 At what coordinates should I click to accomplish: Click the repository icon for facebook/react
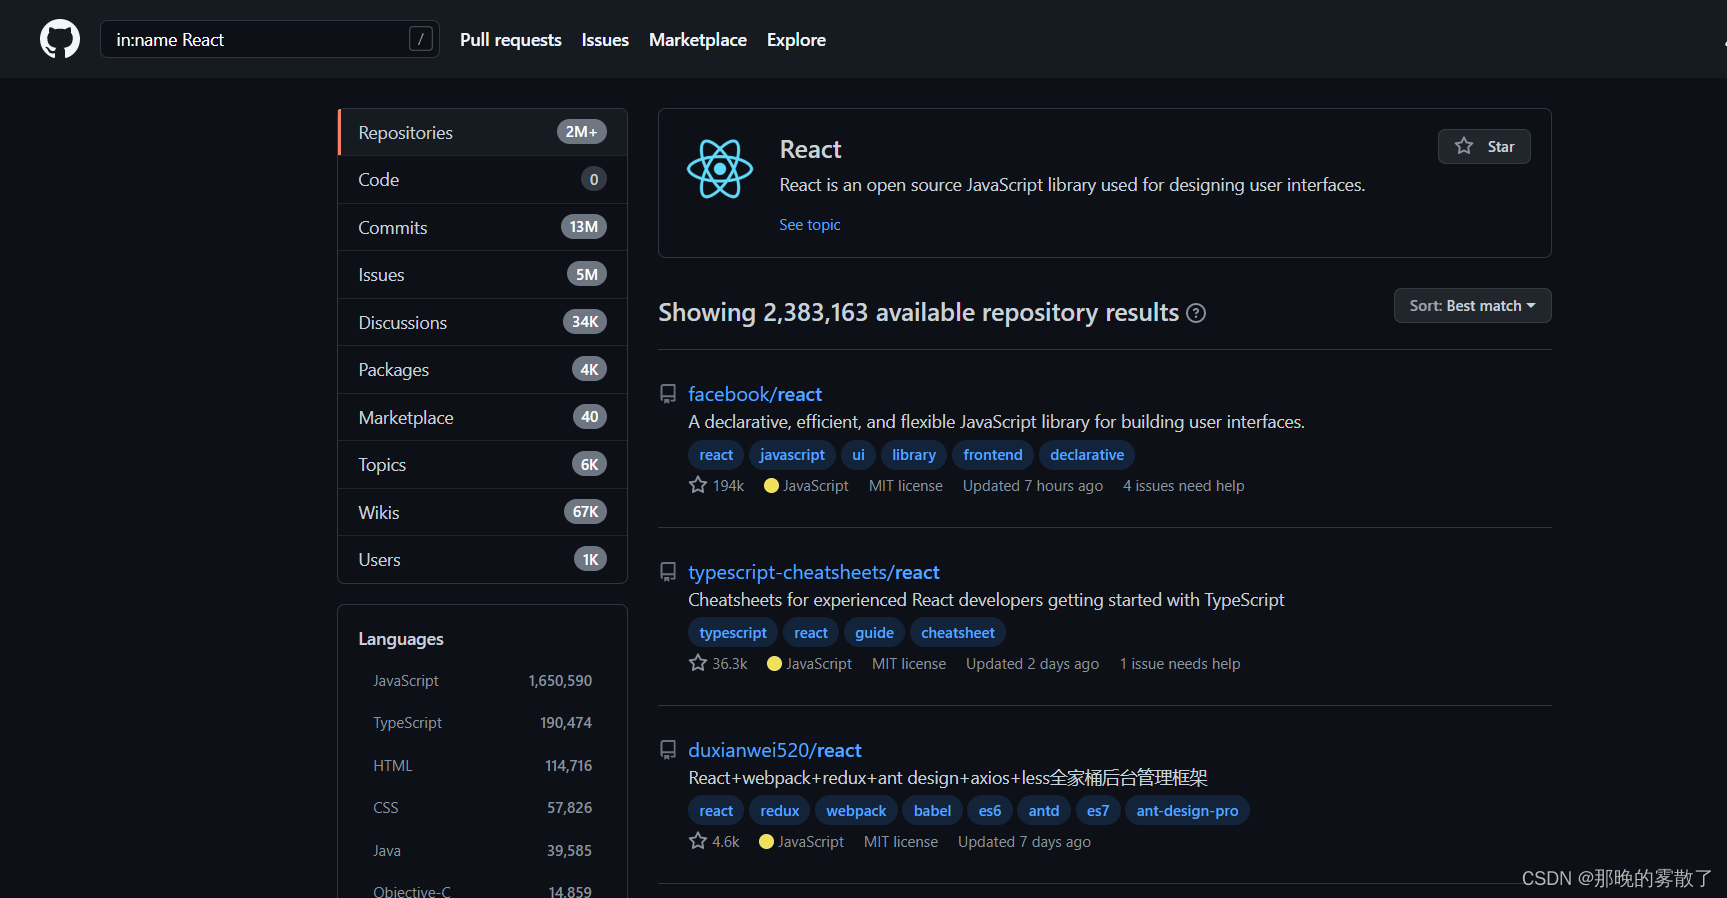(668, 394)
